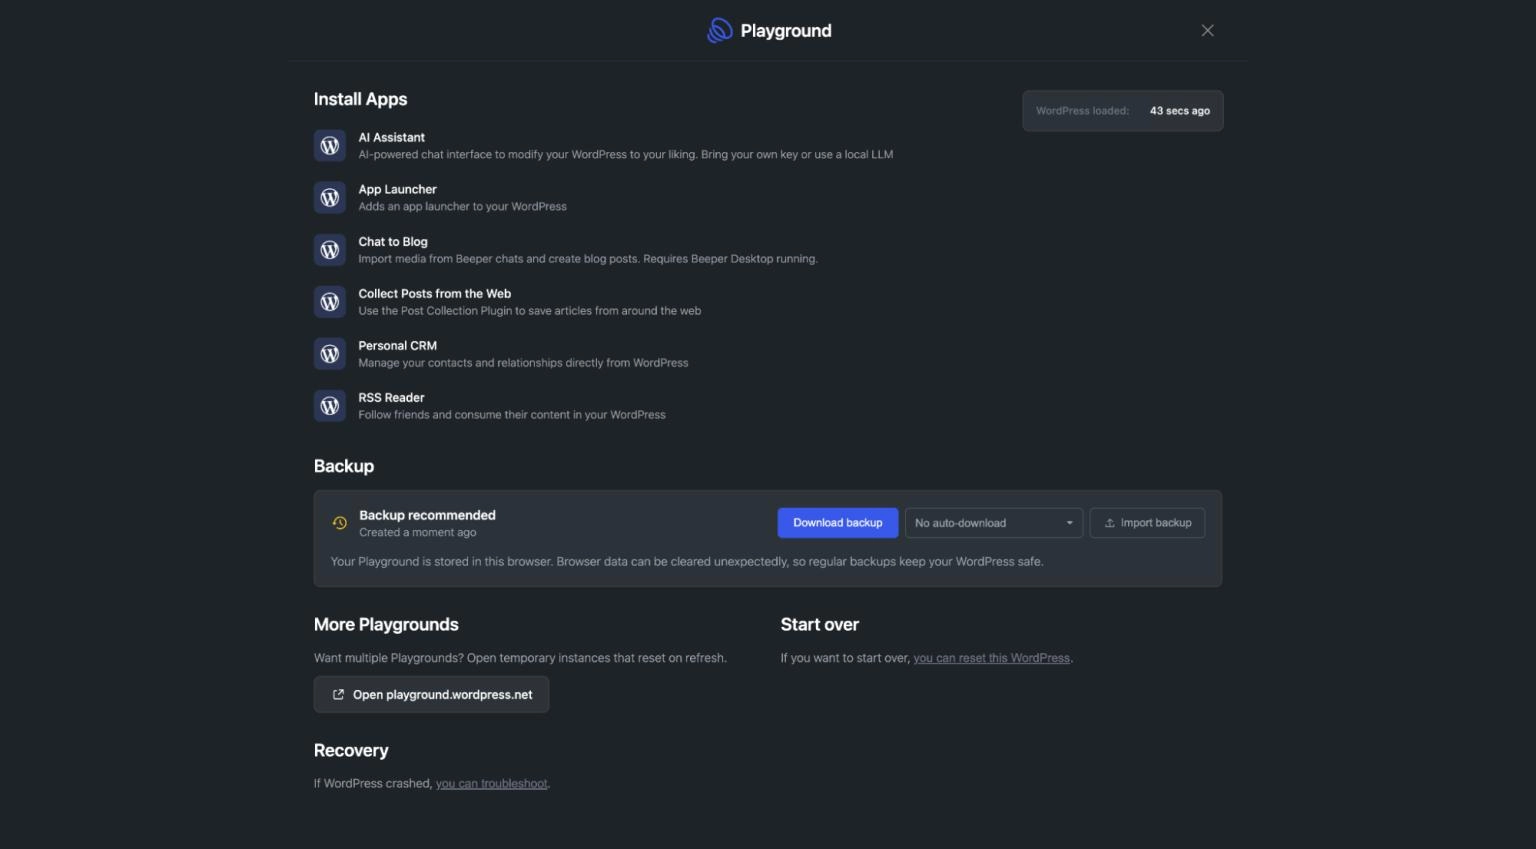Open playground.wordpress.net in a new tab
Image resolution: width=1536 pixels, height=849 pixels.
tap(431, 694)
